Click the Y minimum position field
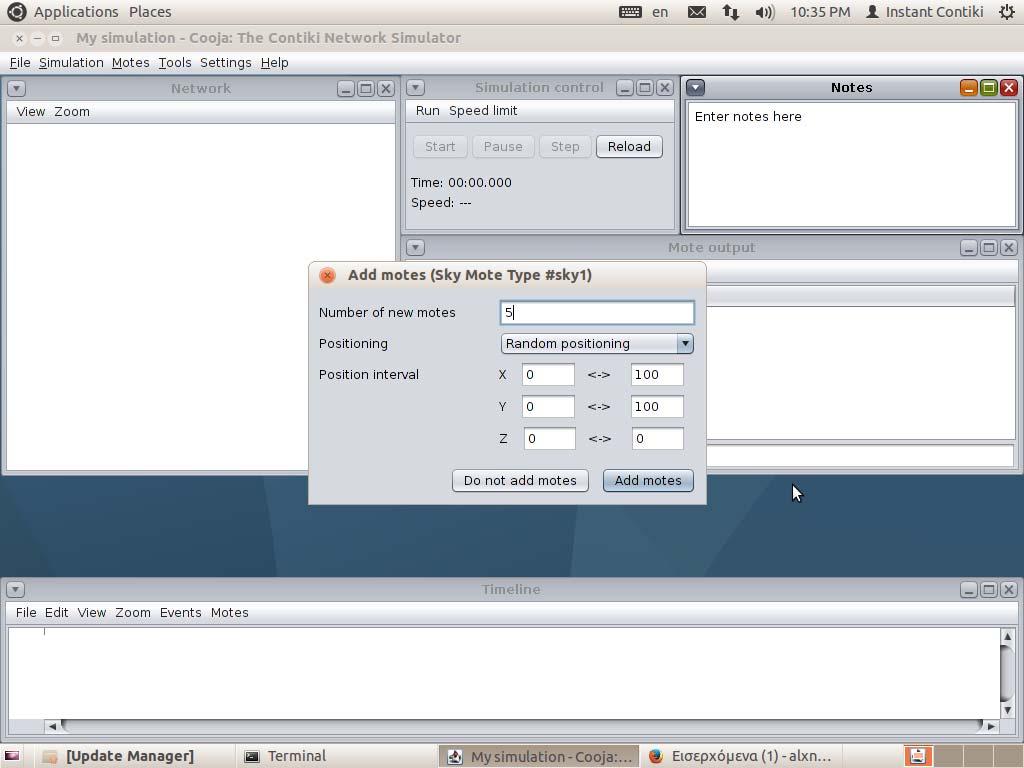1024x768 pixels. tap(548, 407)
